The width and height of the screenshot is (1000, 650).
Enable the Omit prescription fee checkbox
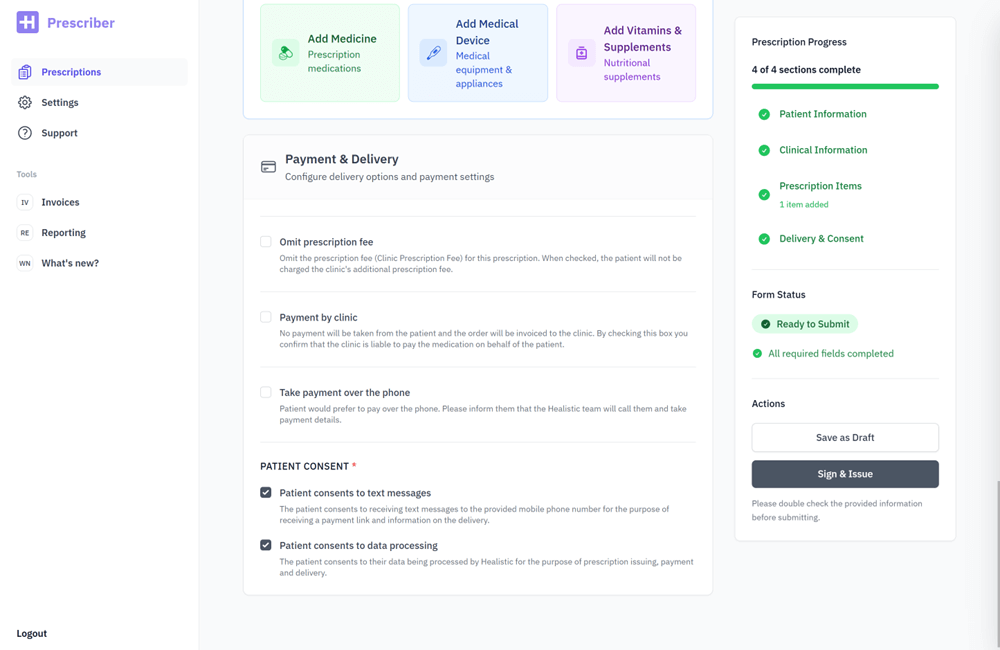point(266,242)
